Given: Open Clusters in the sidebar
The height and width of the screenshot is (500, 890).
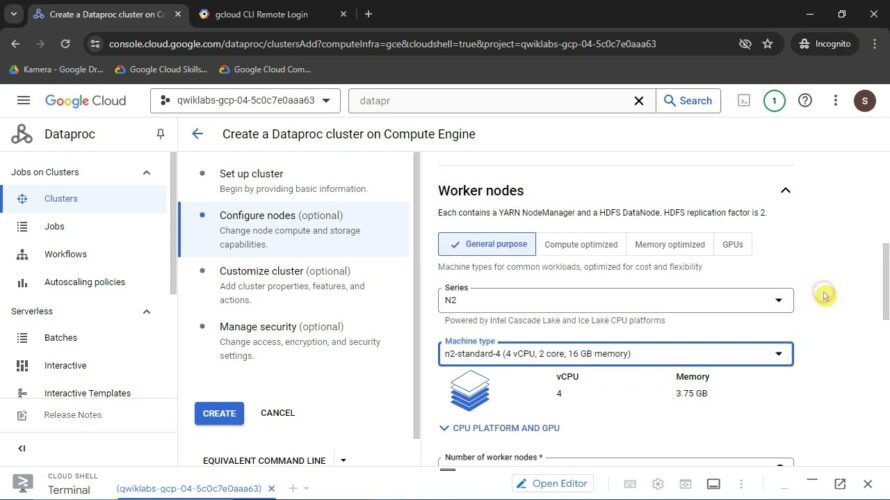Looking at the screenshot, I should point(84,199).
